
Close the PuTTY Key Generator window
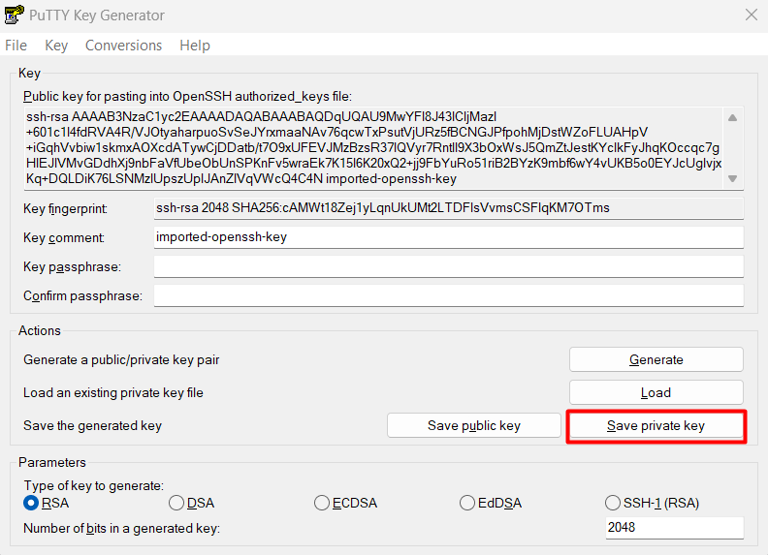[x=751, y=15]
